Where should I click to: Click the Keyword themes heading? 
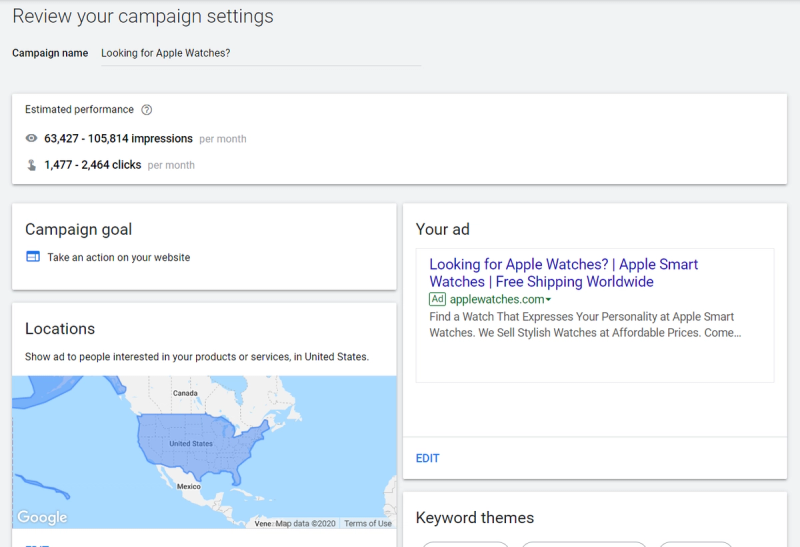pos(474,517)
